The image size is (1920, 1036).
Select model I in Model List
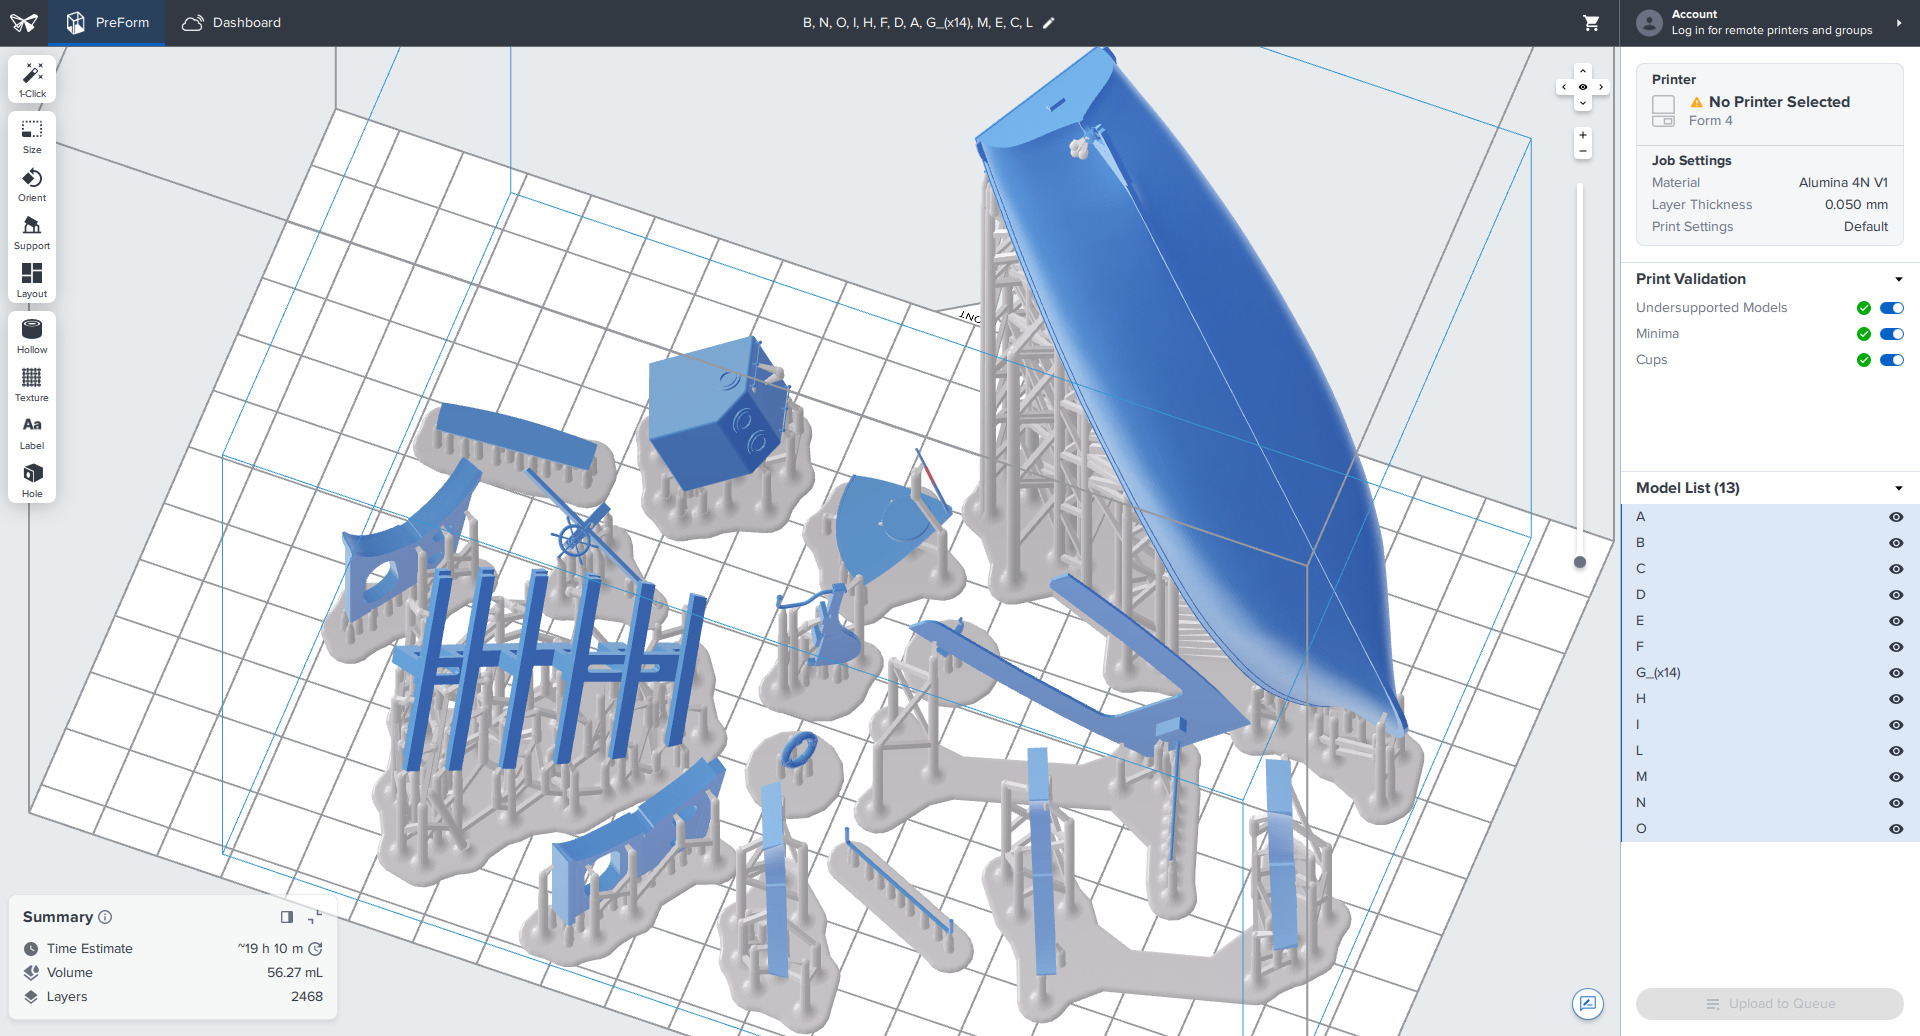point(1770,725)
